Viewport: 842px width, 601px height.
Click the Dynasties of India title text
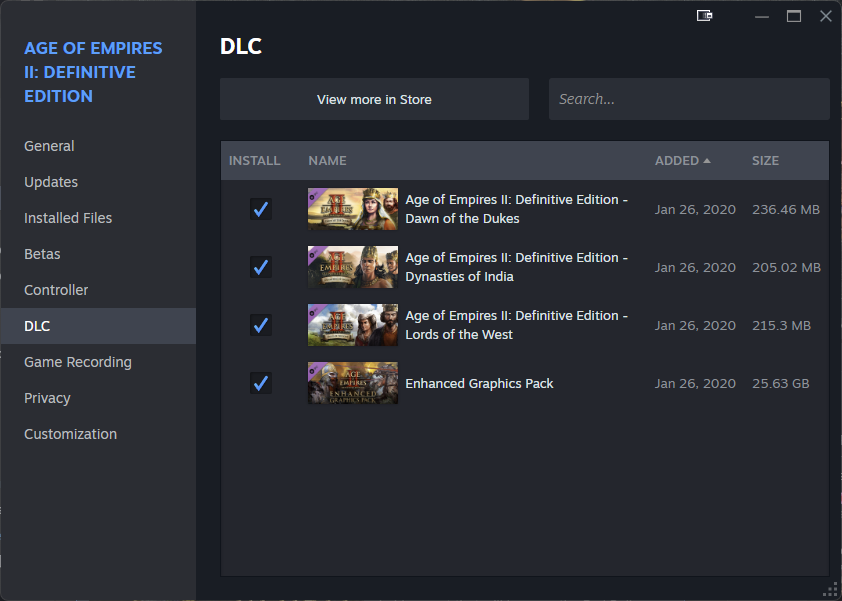[517, 267]
